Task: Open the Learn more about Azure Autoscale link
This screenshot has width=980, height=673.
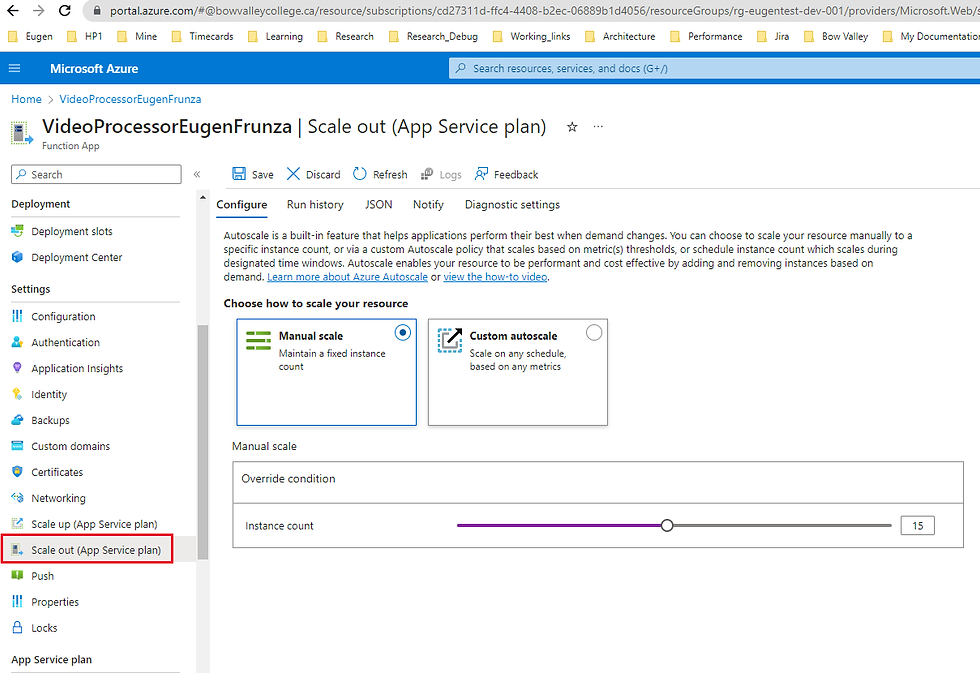Action: (348, 277)
